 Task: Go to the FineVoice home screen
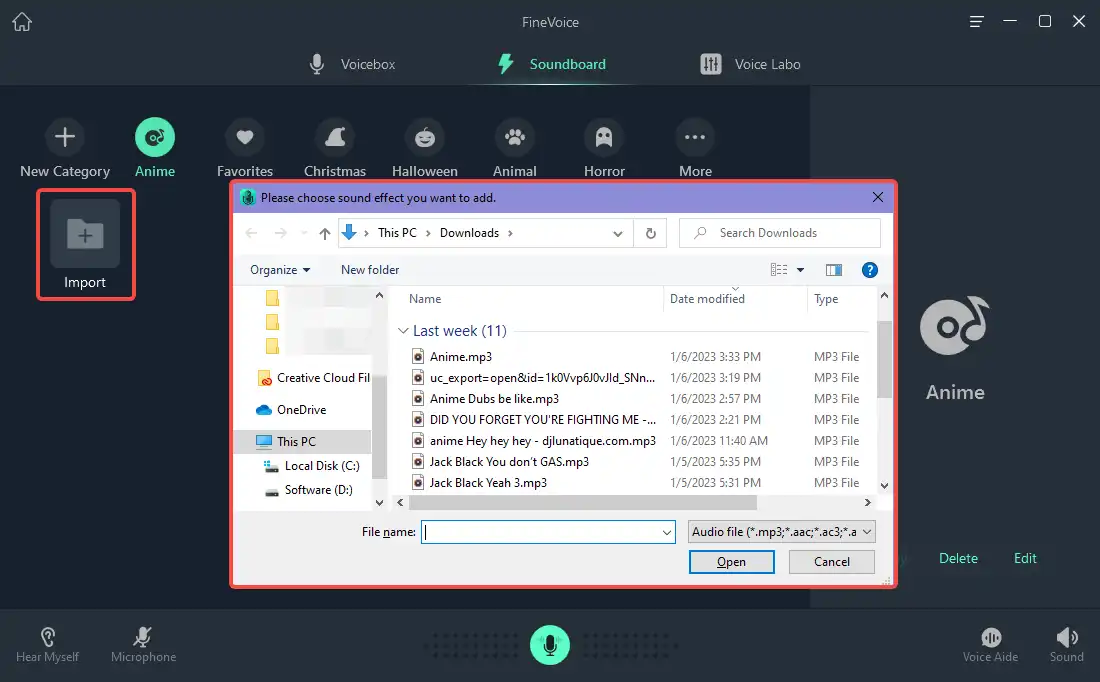point(22,22)
